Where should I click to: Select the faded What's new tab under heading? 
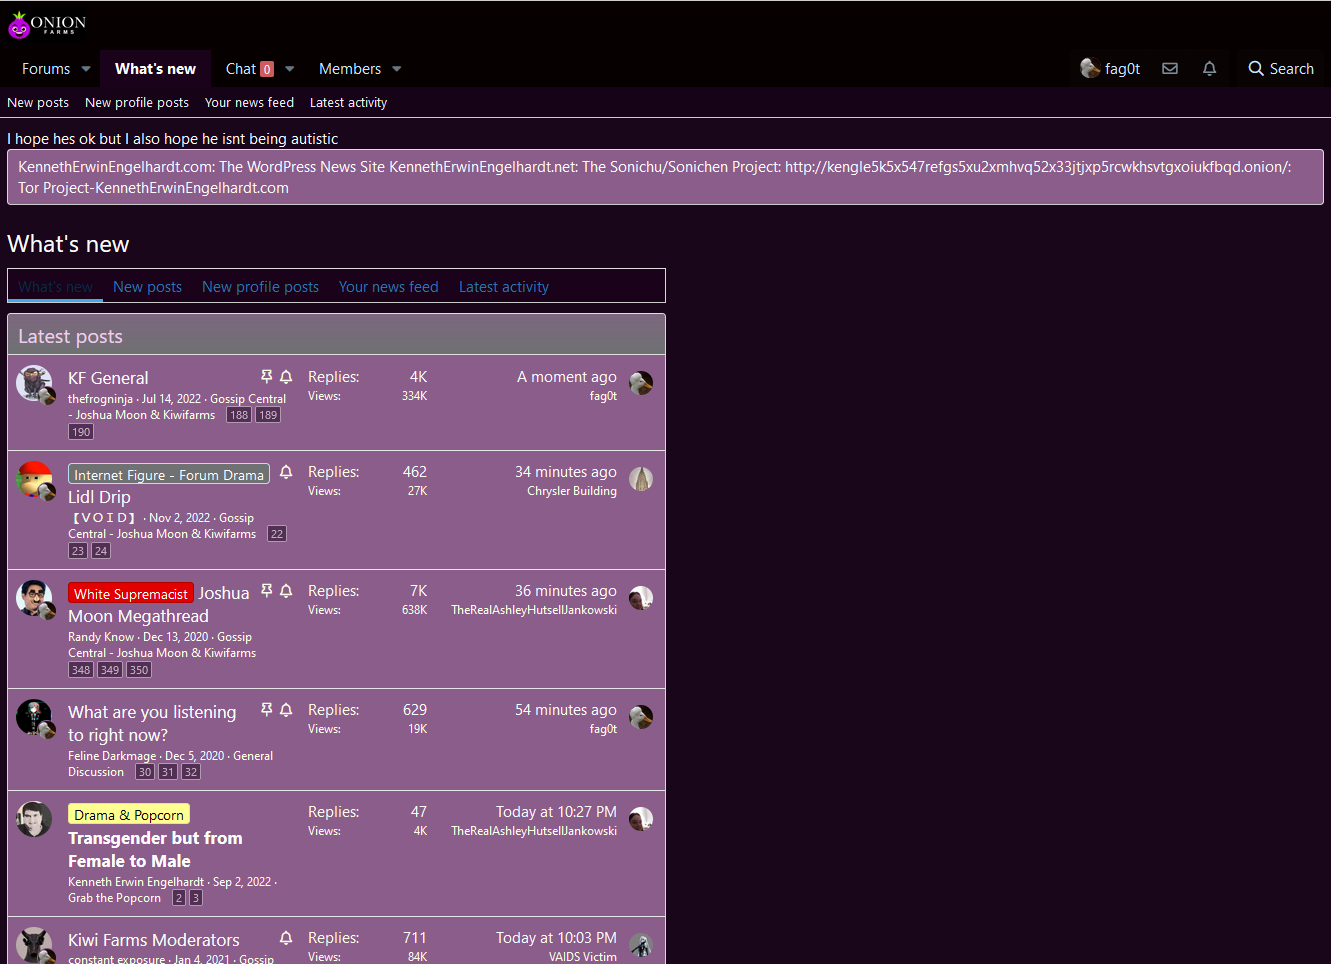[55, 287]
